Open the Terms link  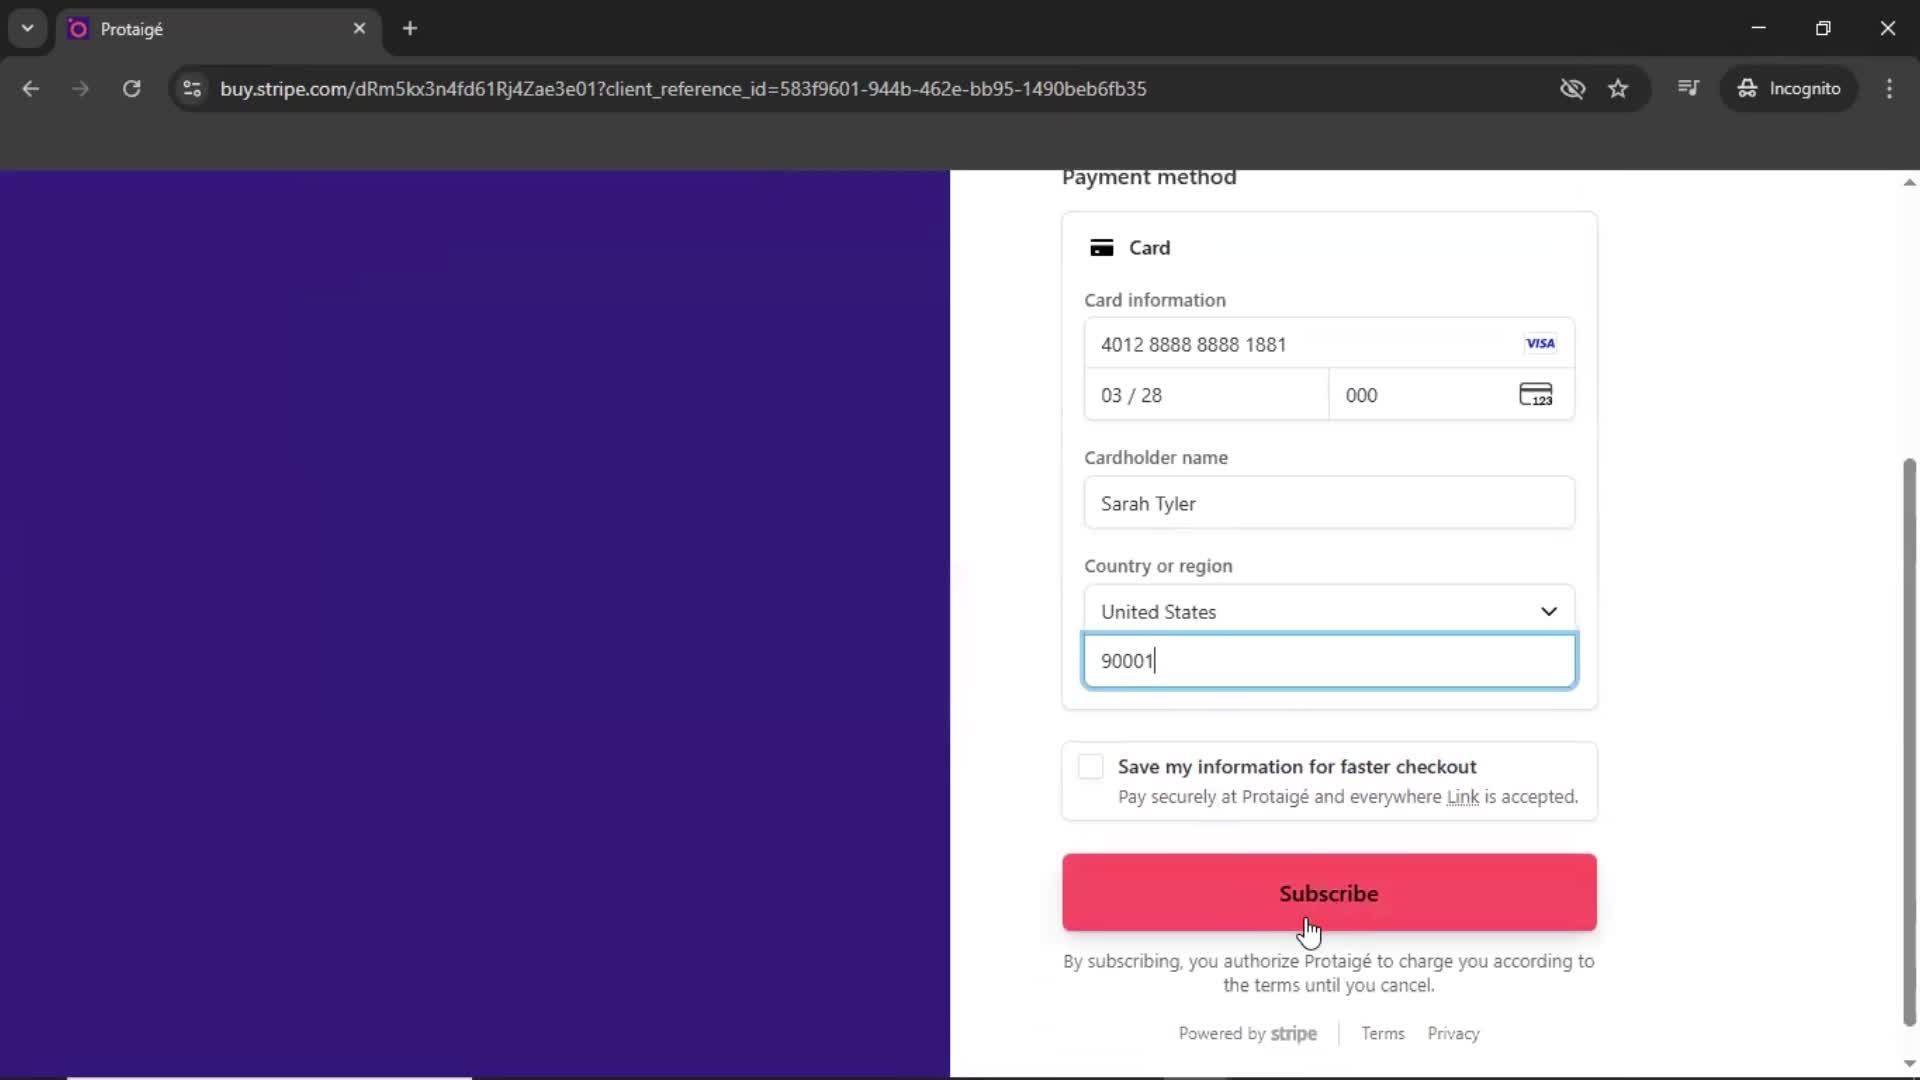pyautogui.click(x=1382, y=1033)
